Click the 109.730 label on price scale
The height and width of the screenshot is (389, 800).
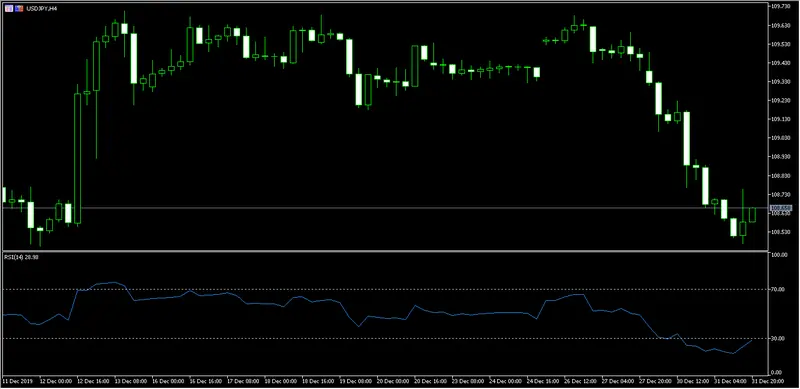779,6
